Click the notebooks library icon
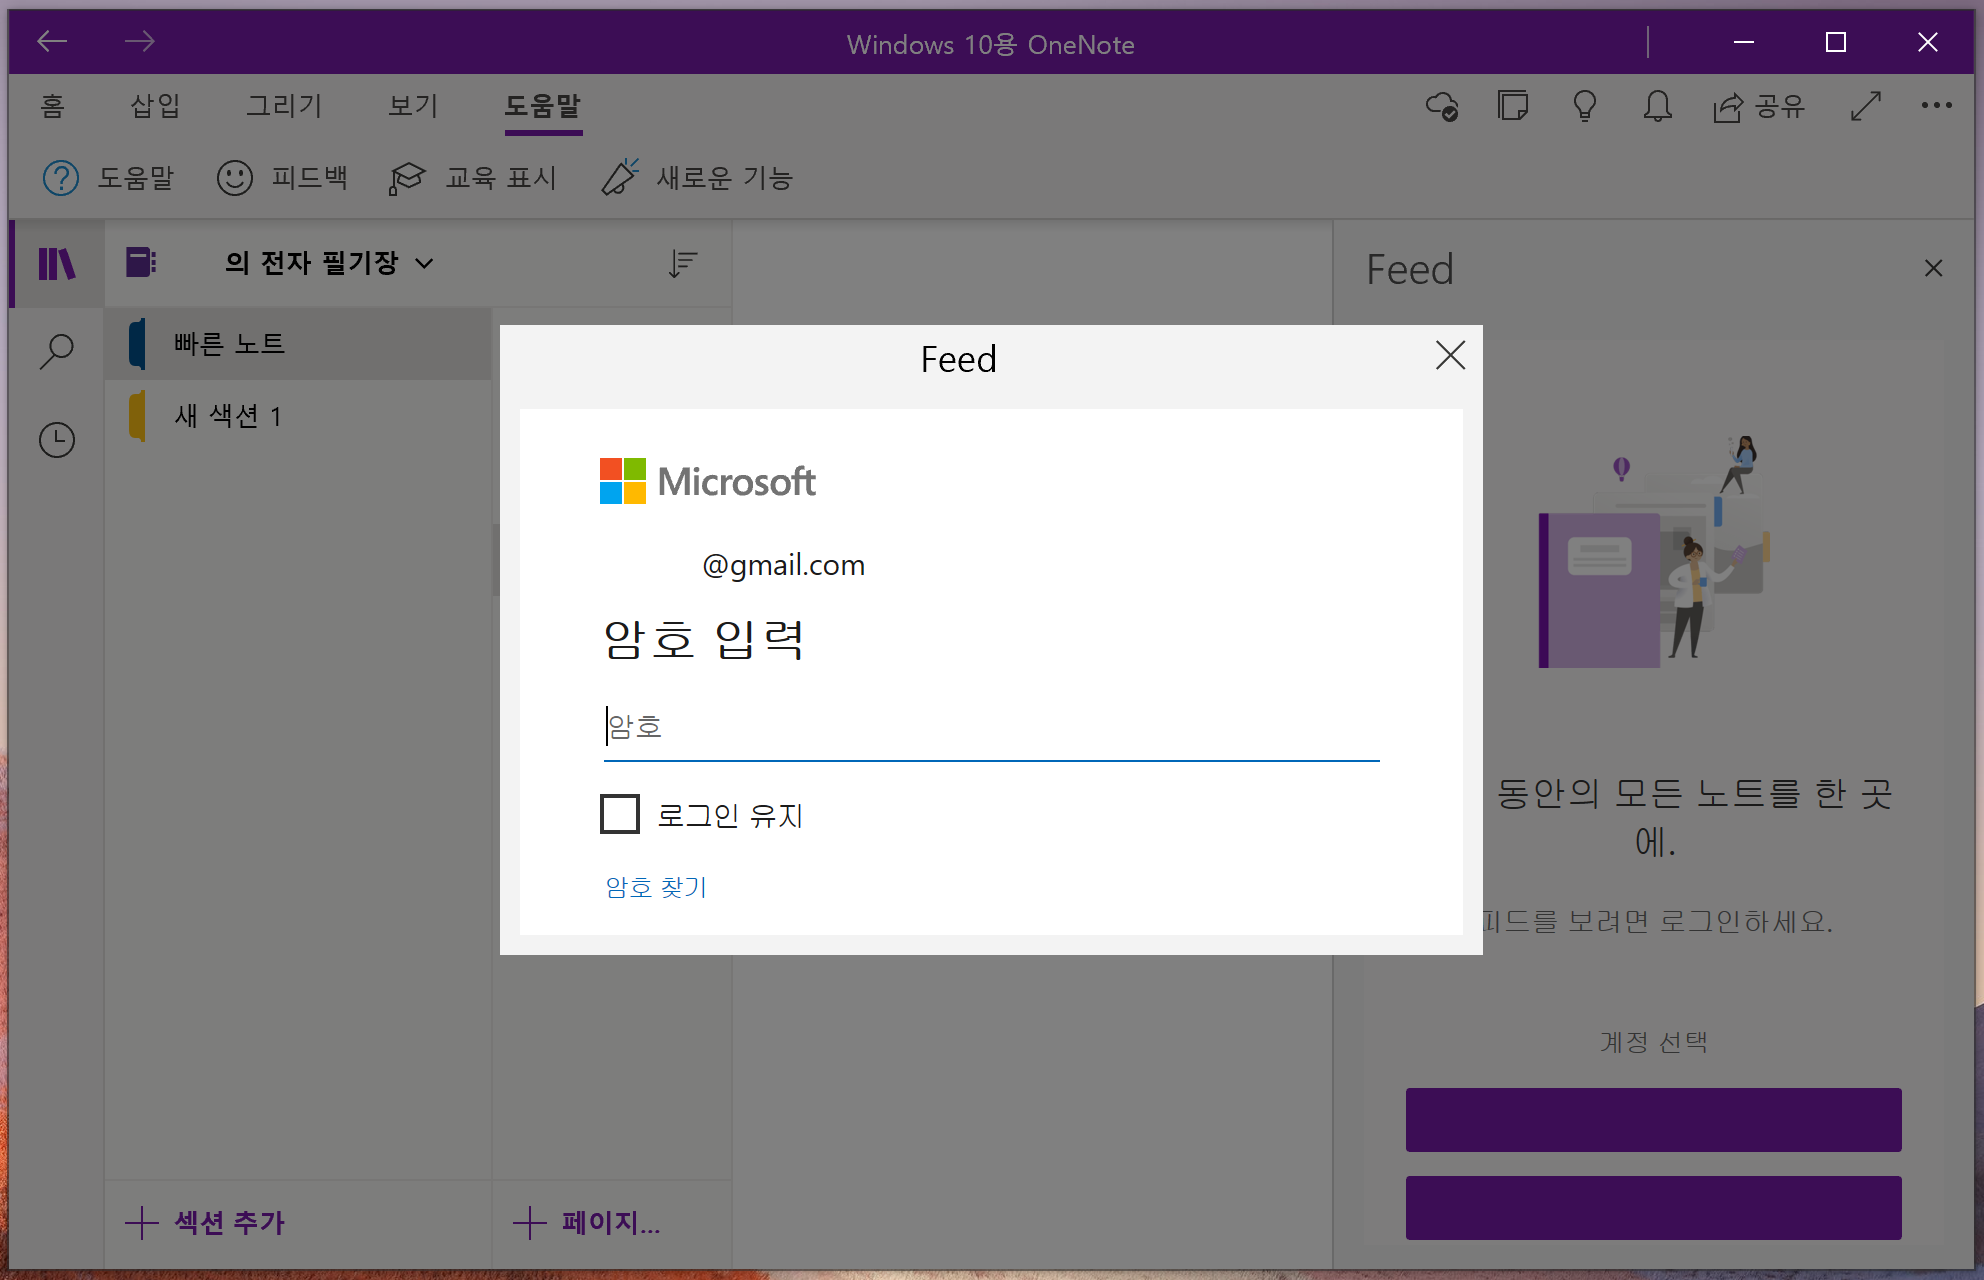 click(x=57, y=264)
